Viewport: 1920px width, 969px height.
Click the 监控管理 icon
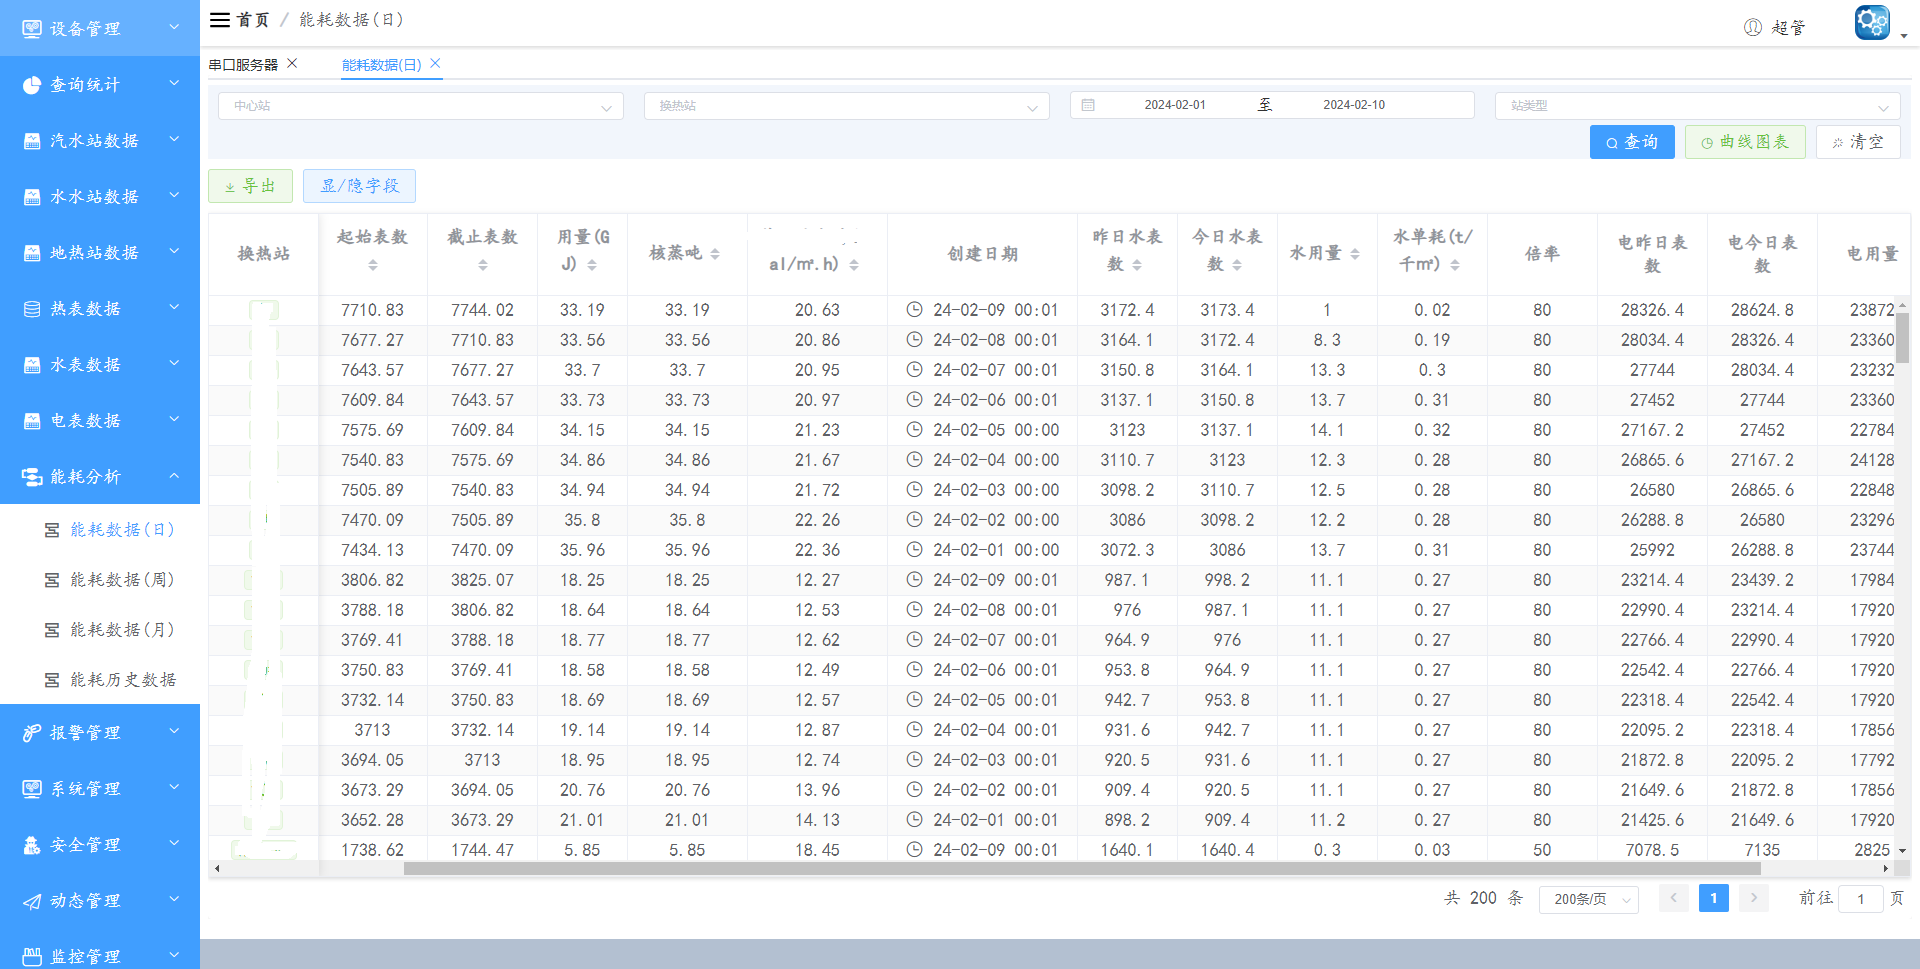(x=32, y=957)
